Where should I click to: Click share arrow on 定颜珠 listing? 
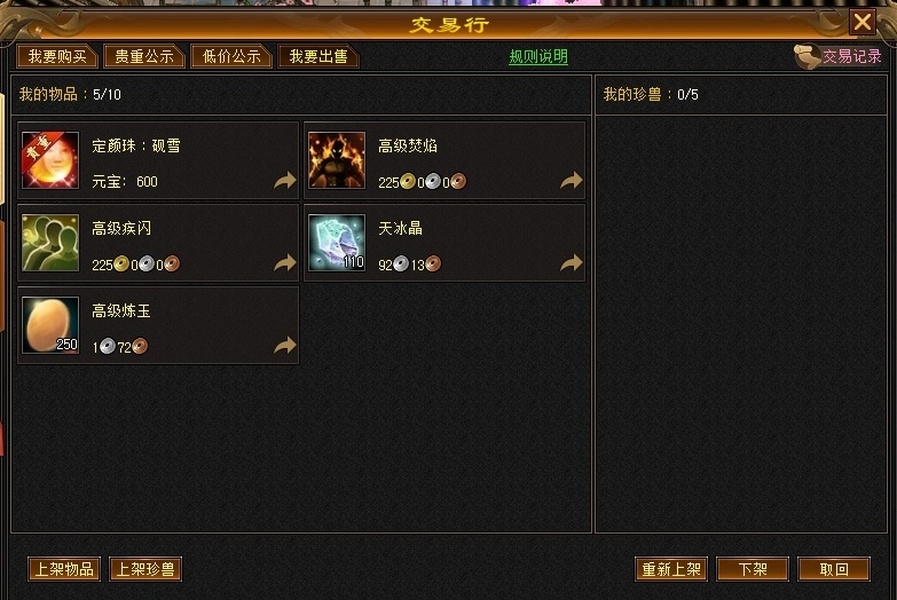284,180
